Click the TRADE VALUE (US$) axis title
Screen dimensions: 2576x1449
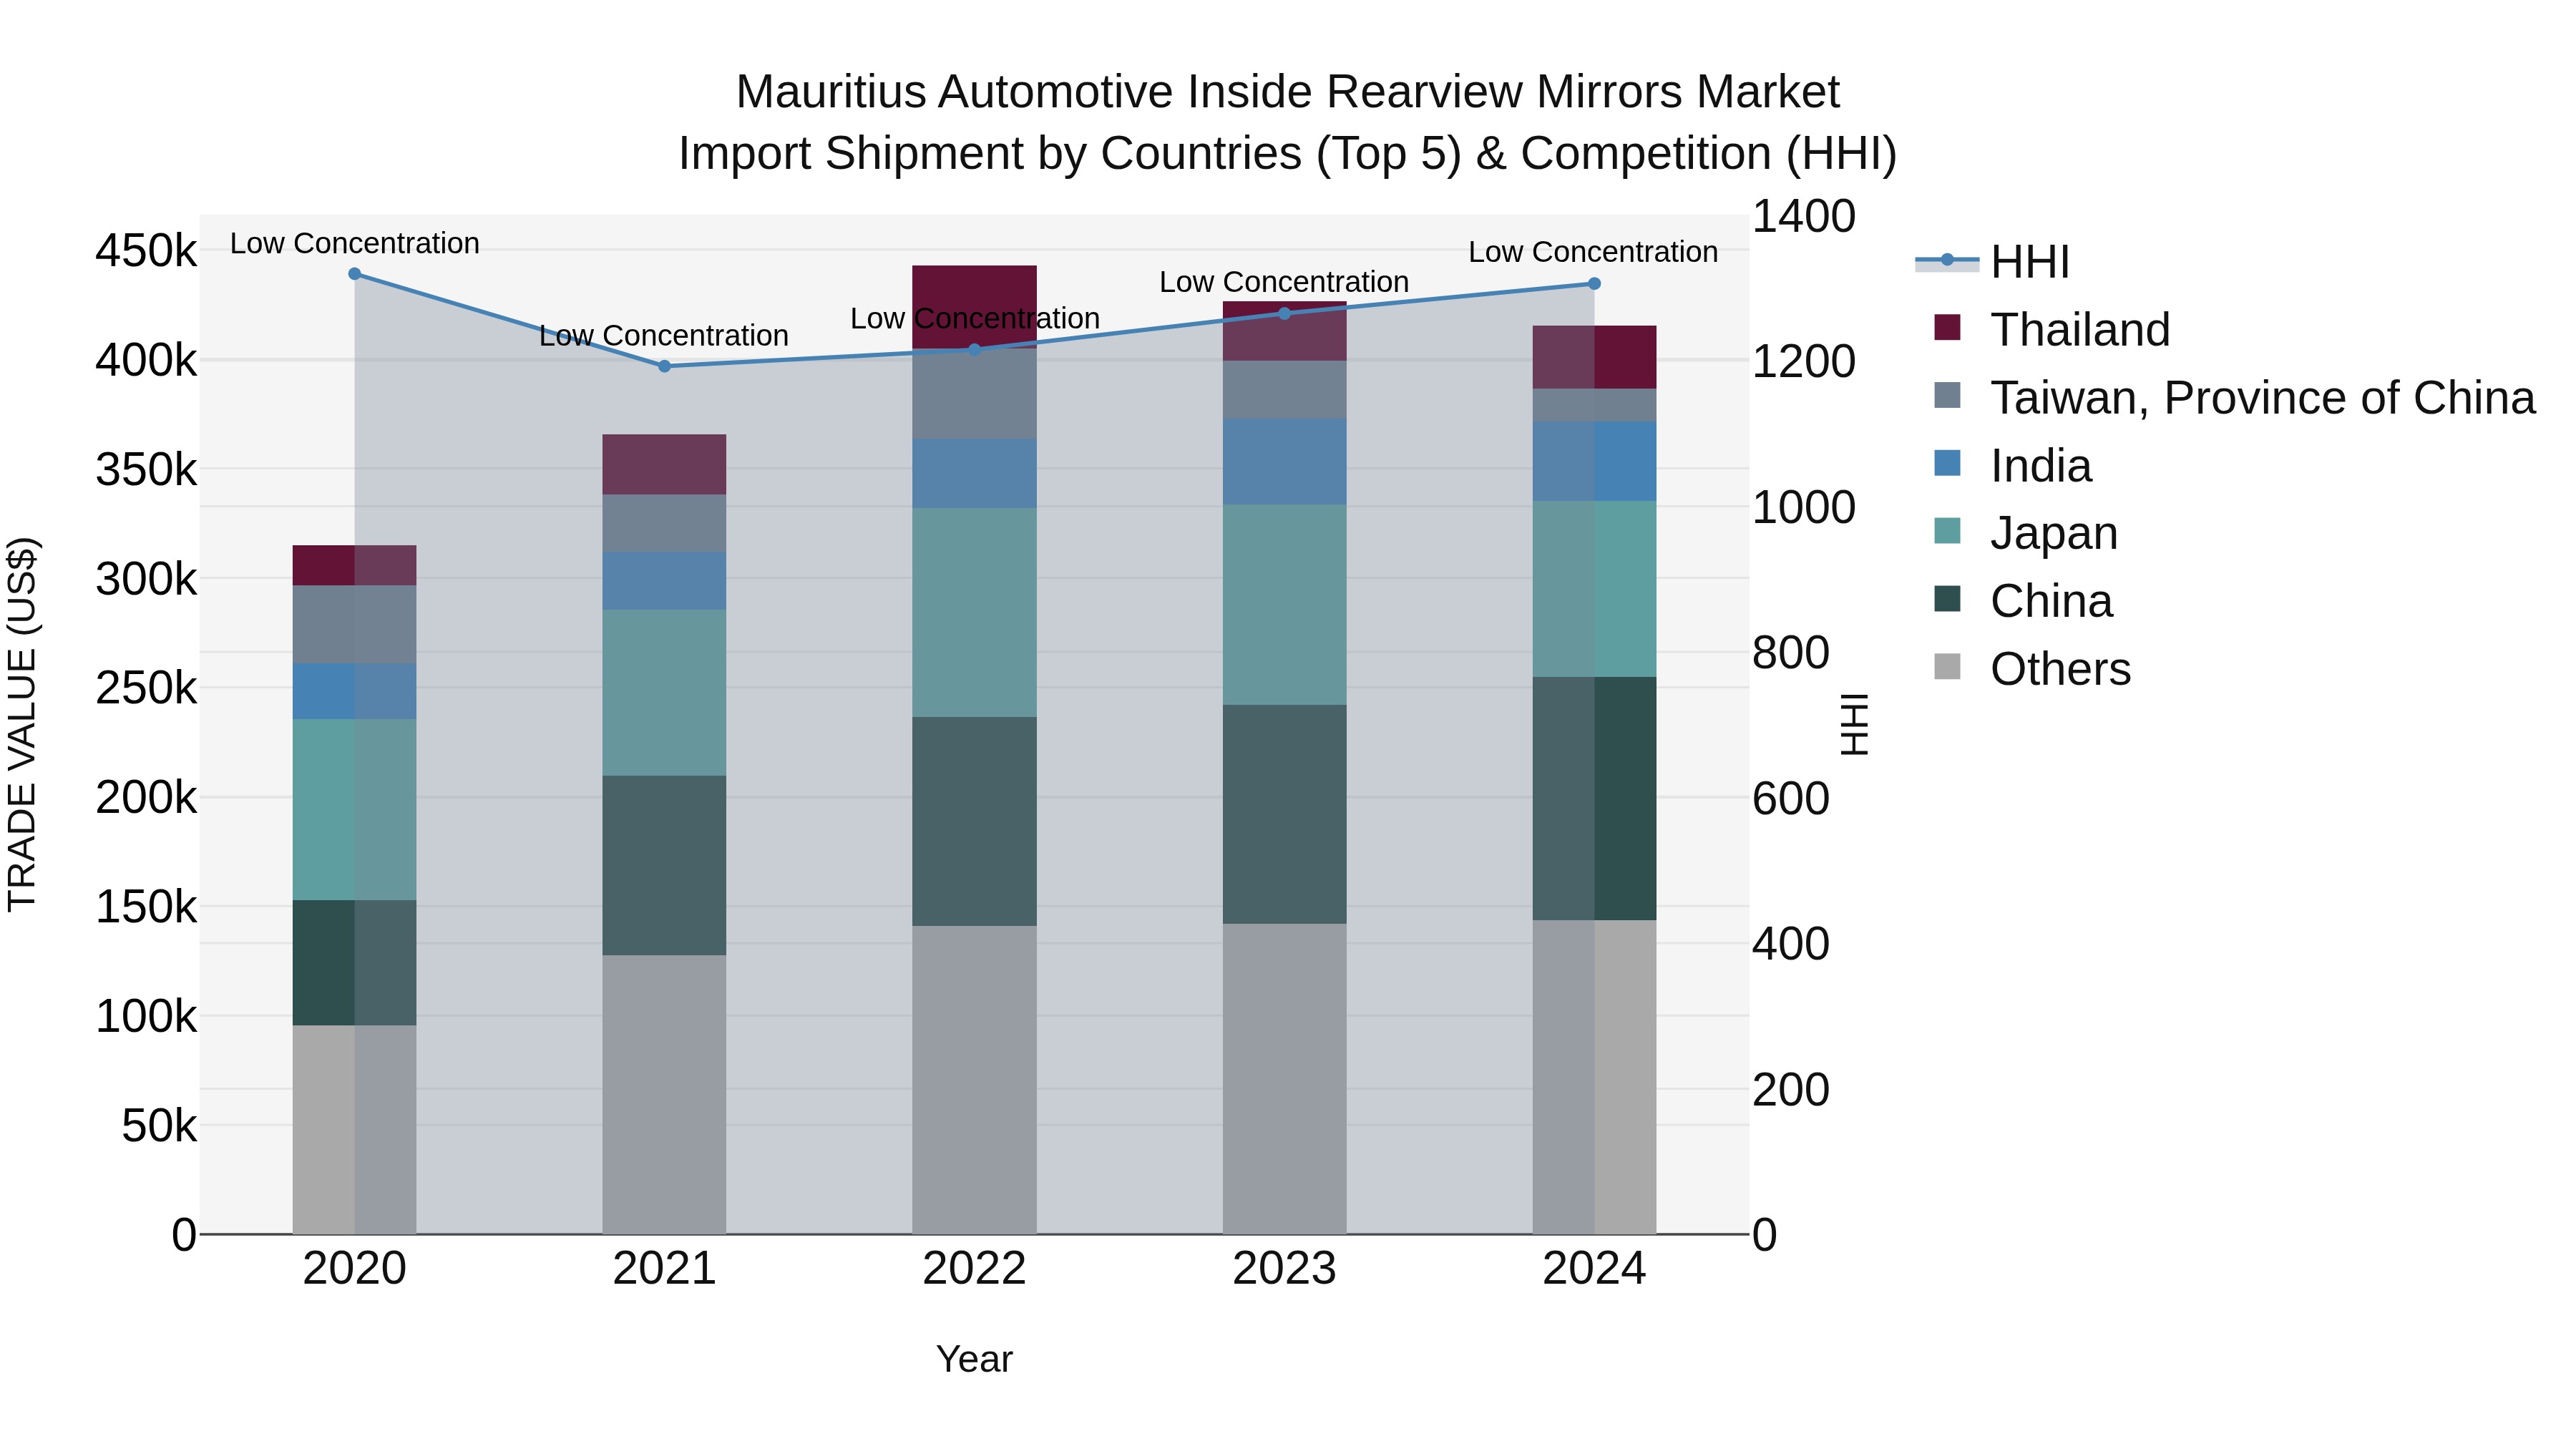click(22, 724)
